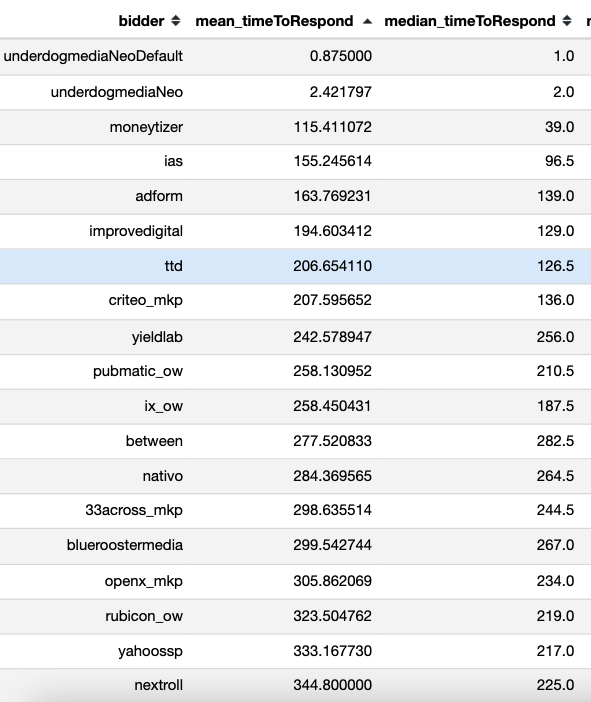
Task: Select the nativo bidder cell
Action: pyautogui.click(x=163, y=476)
